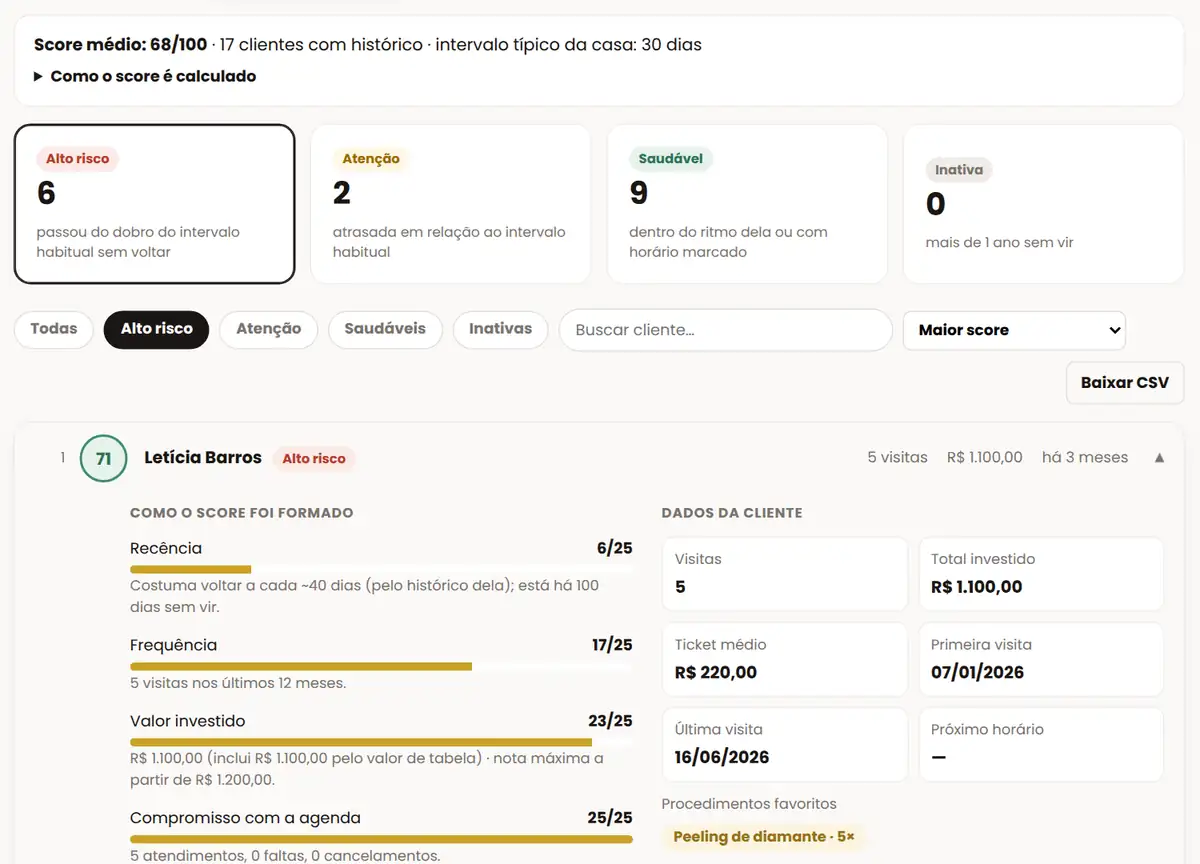Select the Saudável summary card

[x=747, y=204]
